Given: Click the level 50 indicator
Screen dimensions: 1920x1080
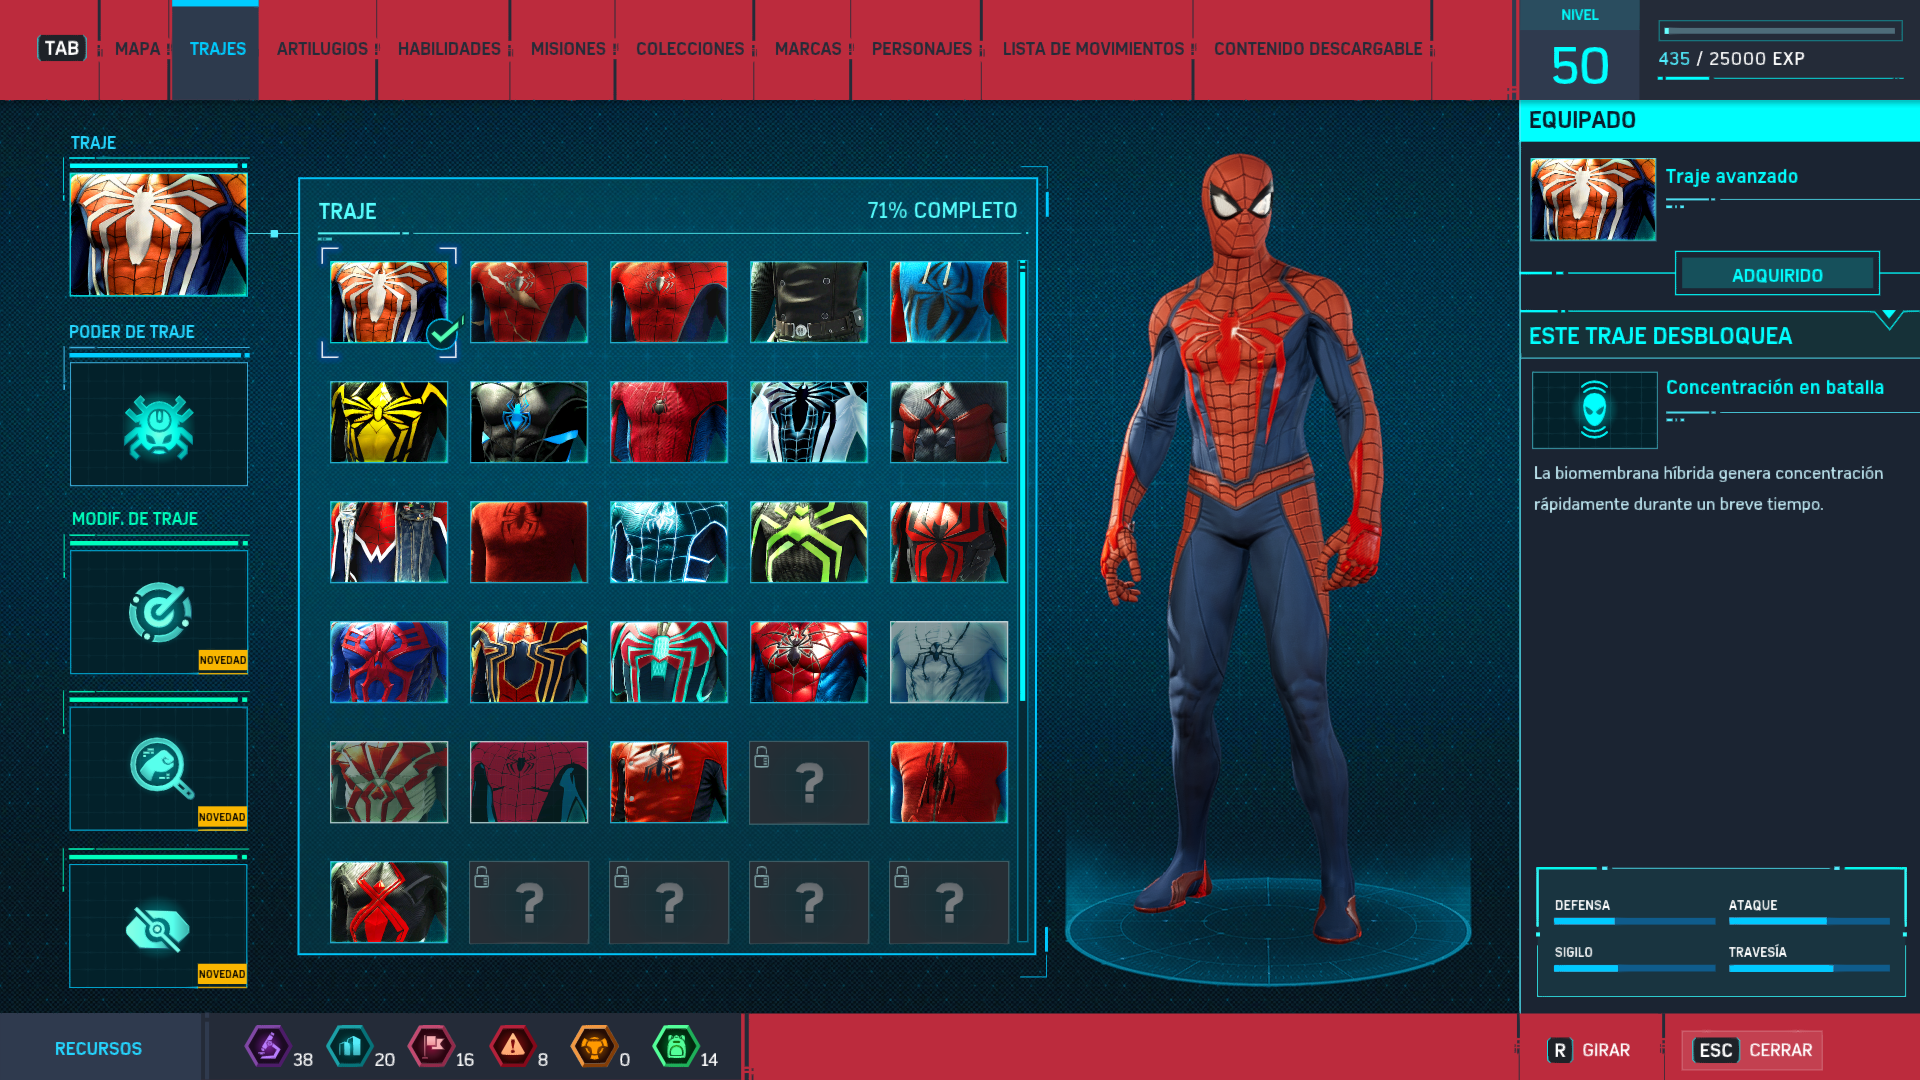Looking at the screenshot, I should (1580, 66).
